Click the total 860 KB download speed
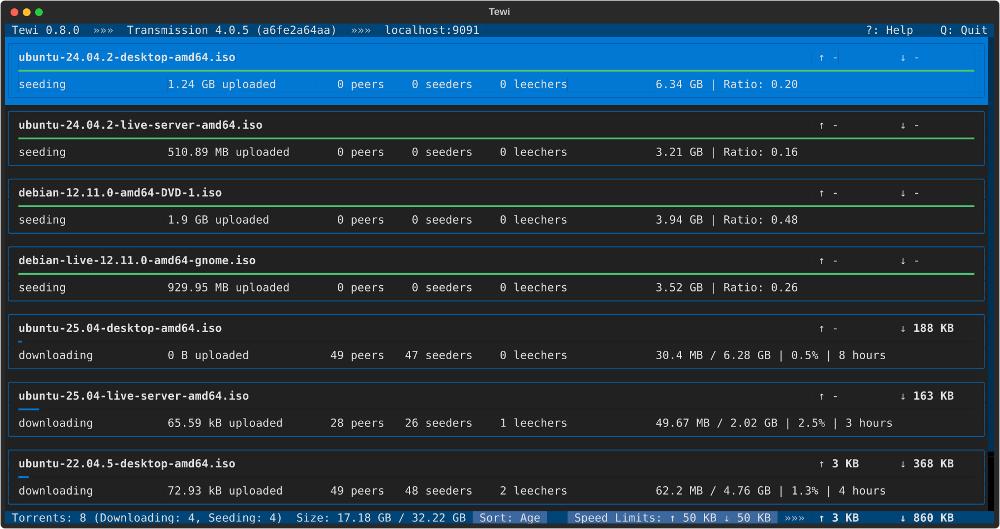The width and height of the screenshot is (1000, 529). (x=927, y=518)
